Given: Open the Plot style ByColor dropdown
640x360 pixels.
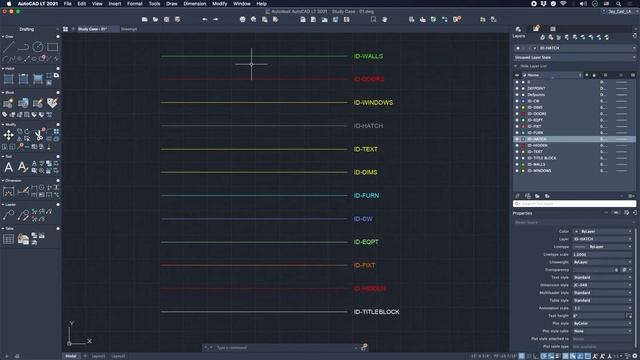Looking at the screenshot, I should pos(602,323).
